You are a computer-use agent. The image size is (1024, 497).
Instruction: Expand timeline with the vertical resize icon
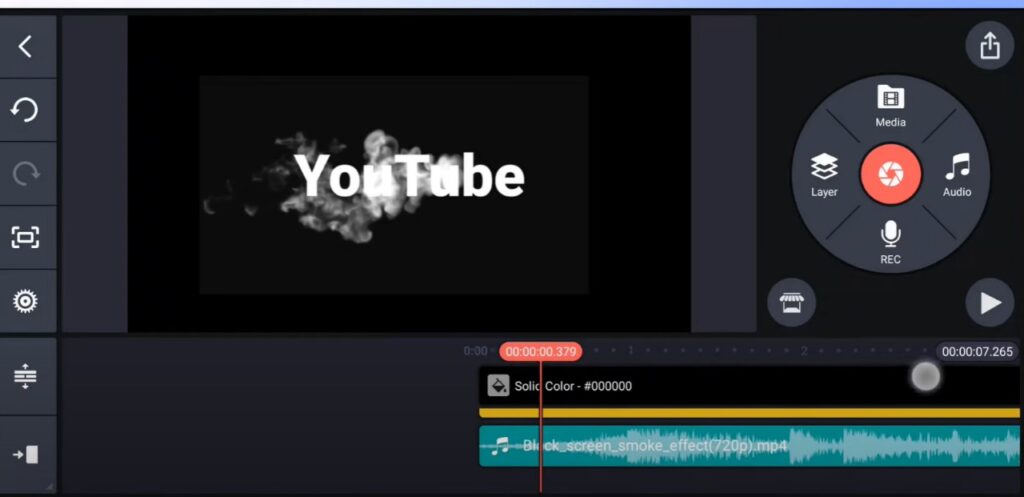click(x=25, y=377)
